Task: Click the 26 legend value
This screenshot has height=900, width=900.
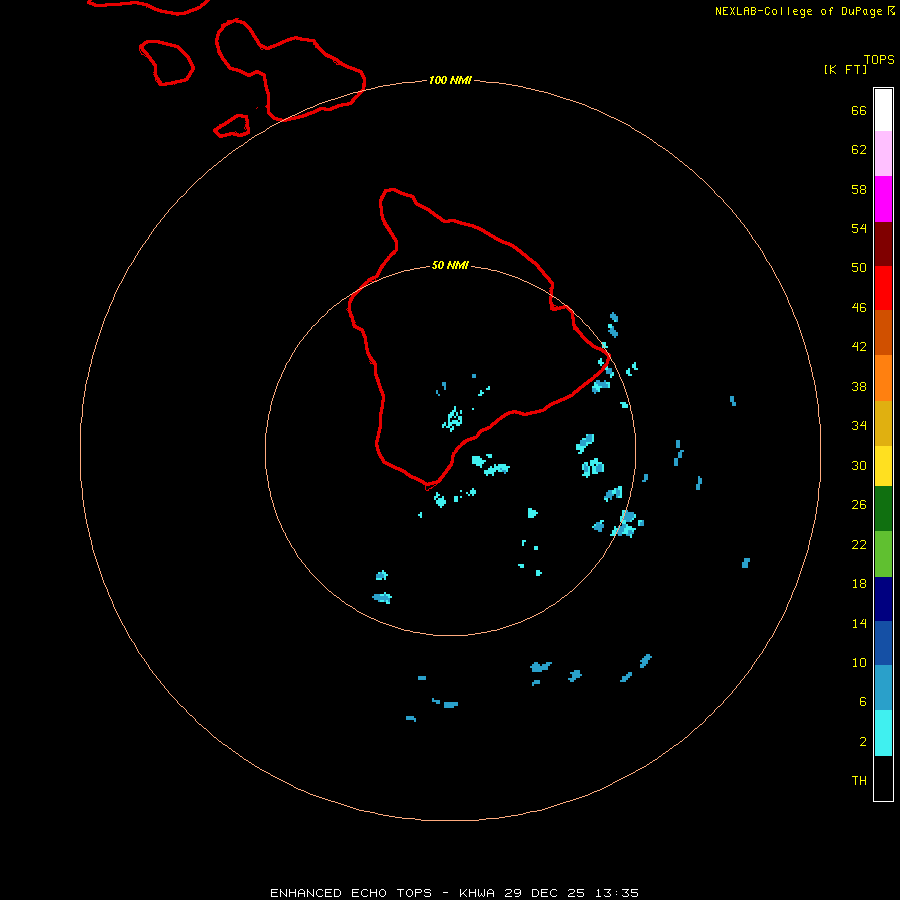Action: coord(859,505)
